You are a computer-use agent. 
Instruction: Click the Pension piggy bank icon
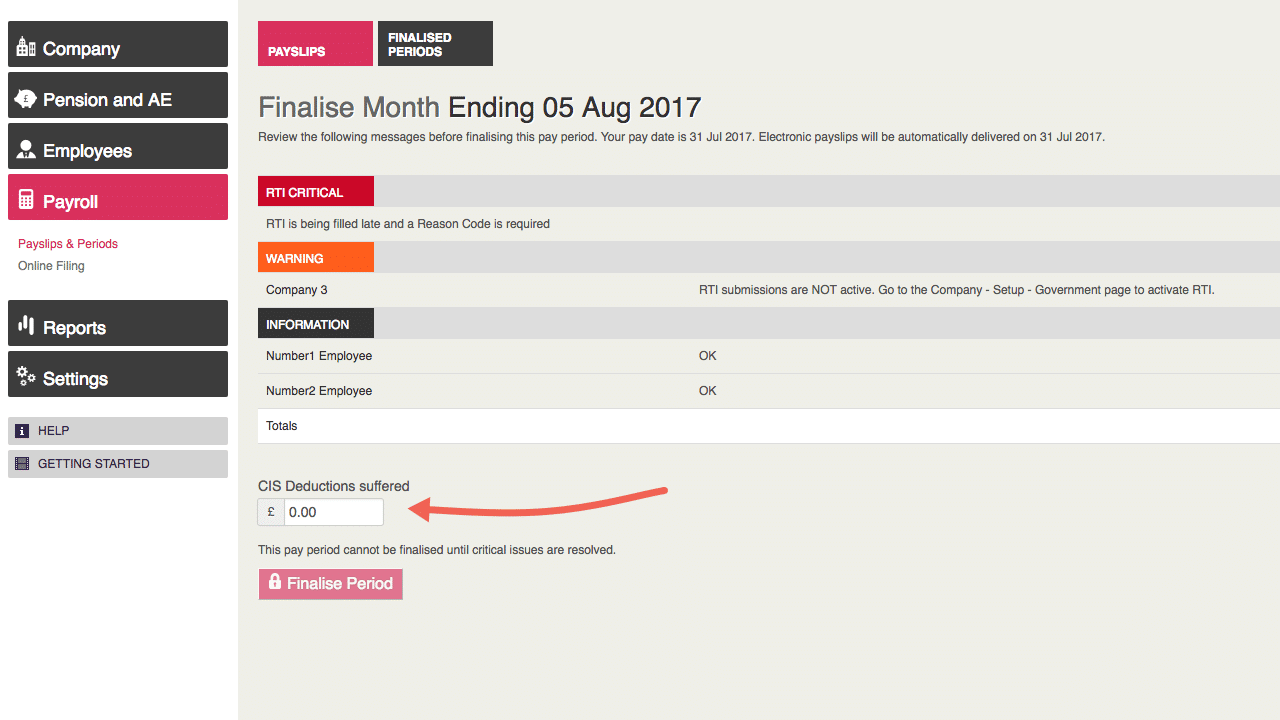[x=26, y=99]
